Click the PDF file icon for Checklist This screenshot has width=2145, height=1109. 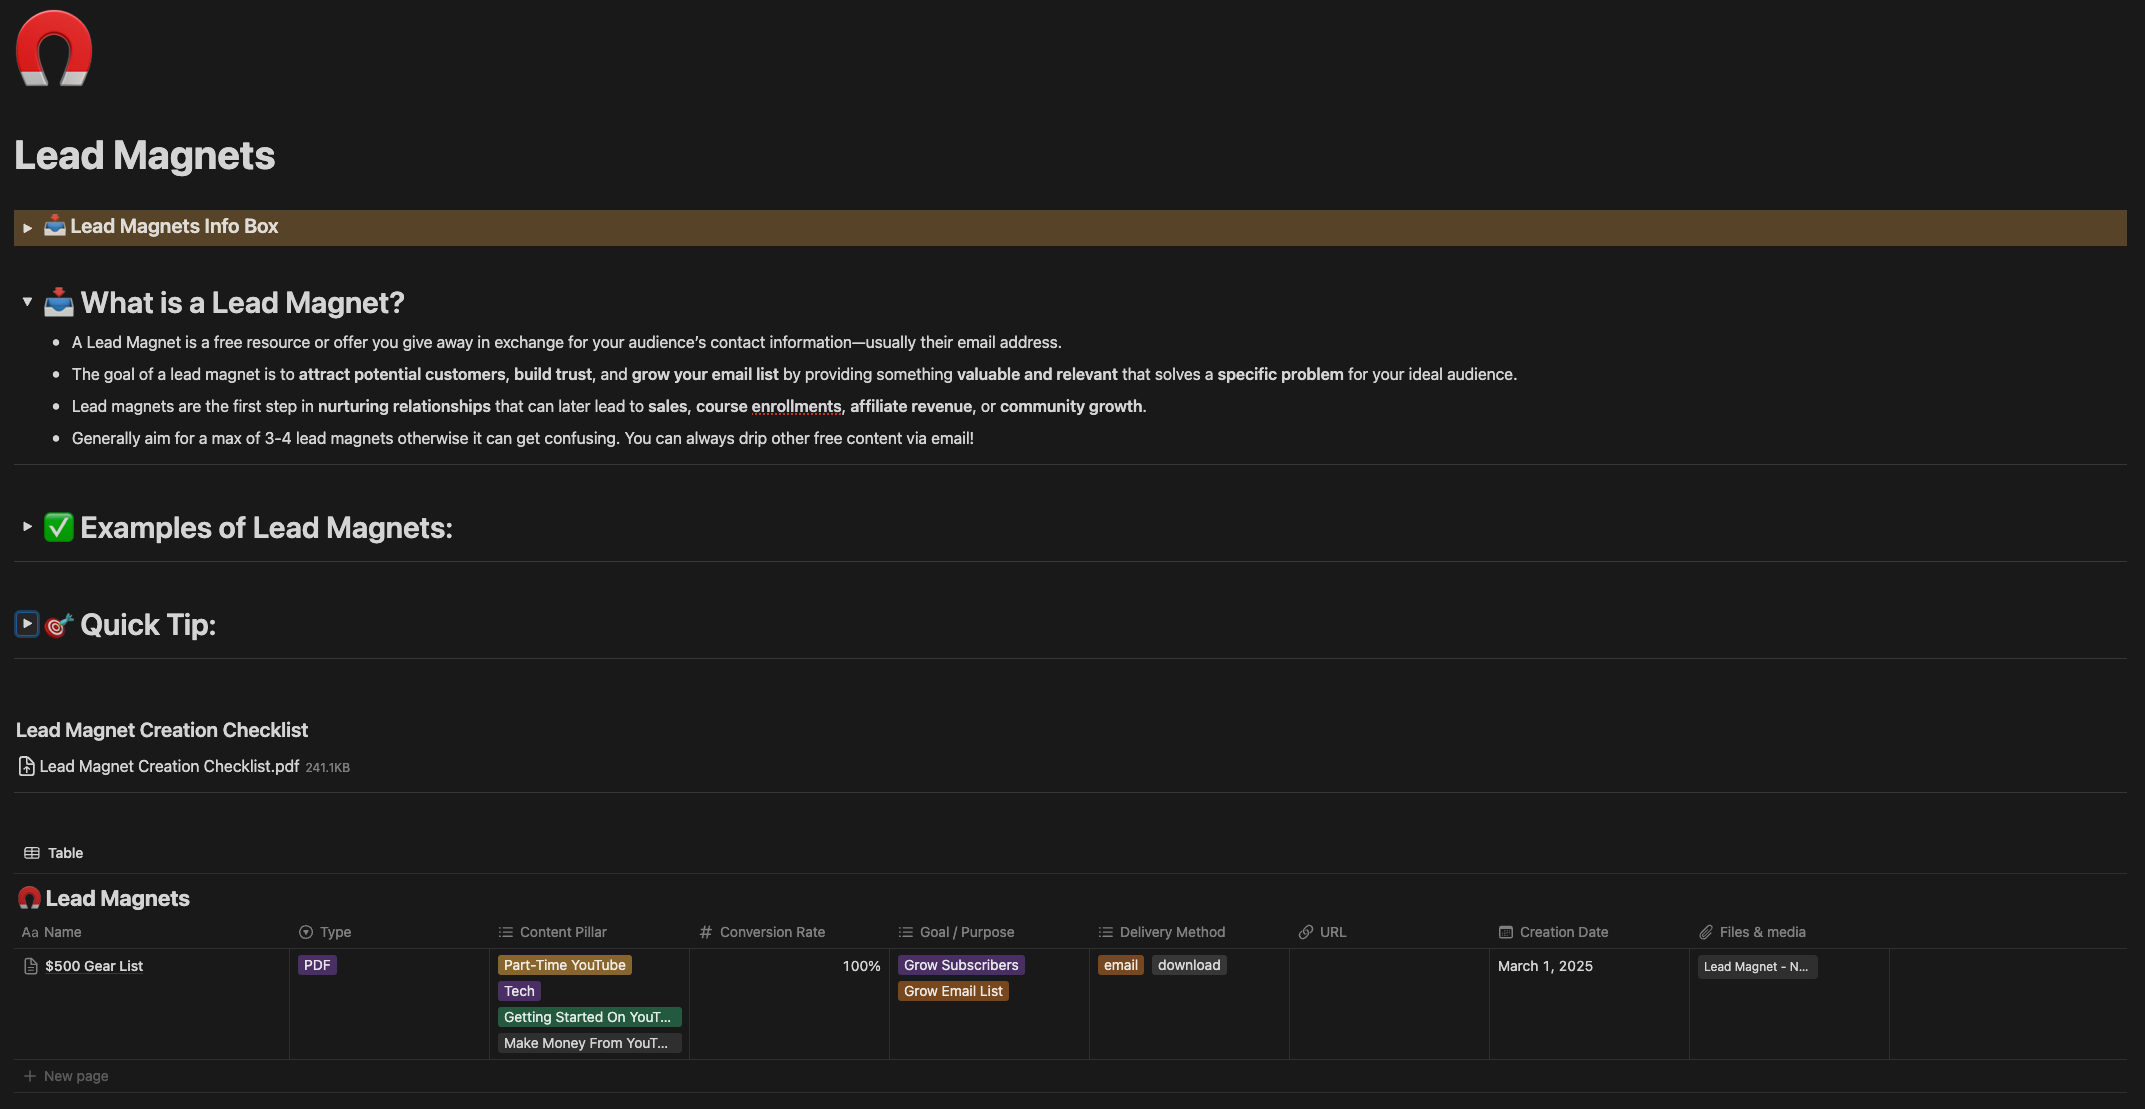[27, 767]
